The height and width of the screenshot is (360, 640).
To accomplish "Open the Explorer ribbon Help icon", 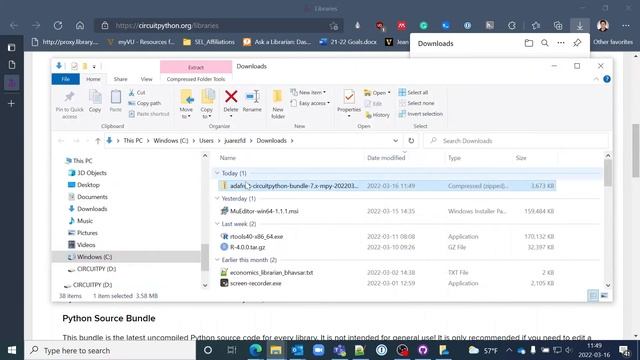I will [x=607, y=79].
